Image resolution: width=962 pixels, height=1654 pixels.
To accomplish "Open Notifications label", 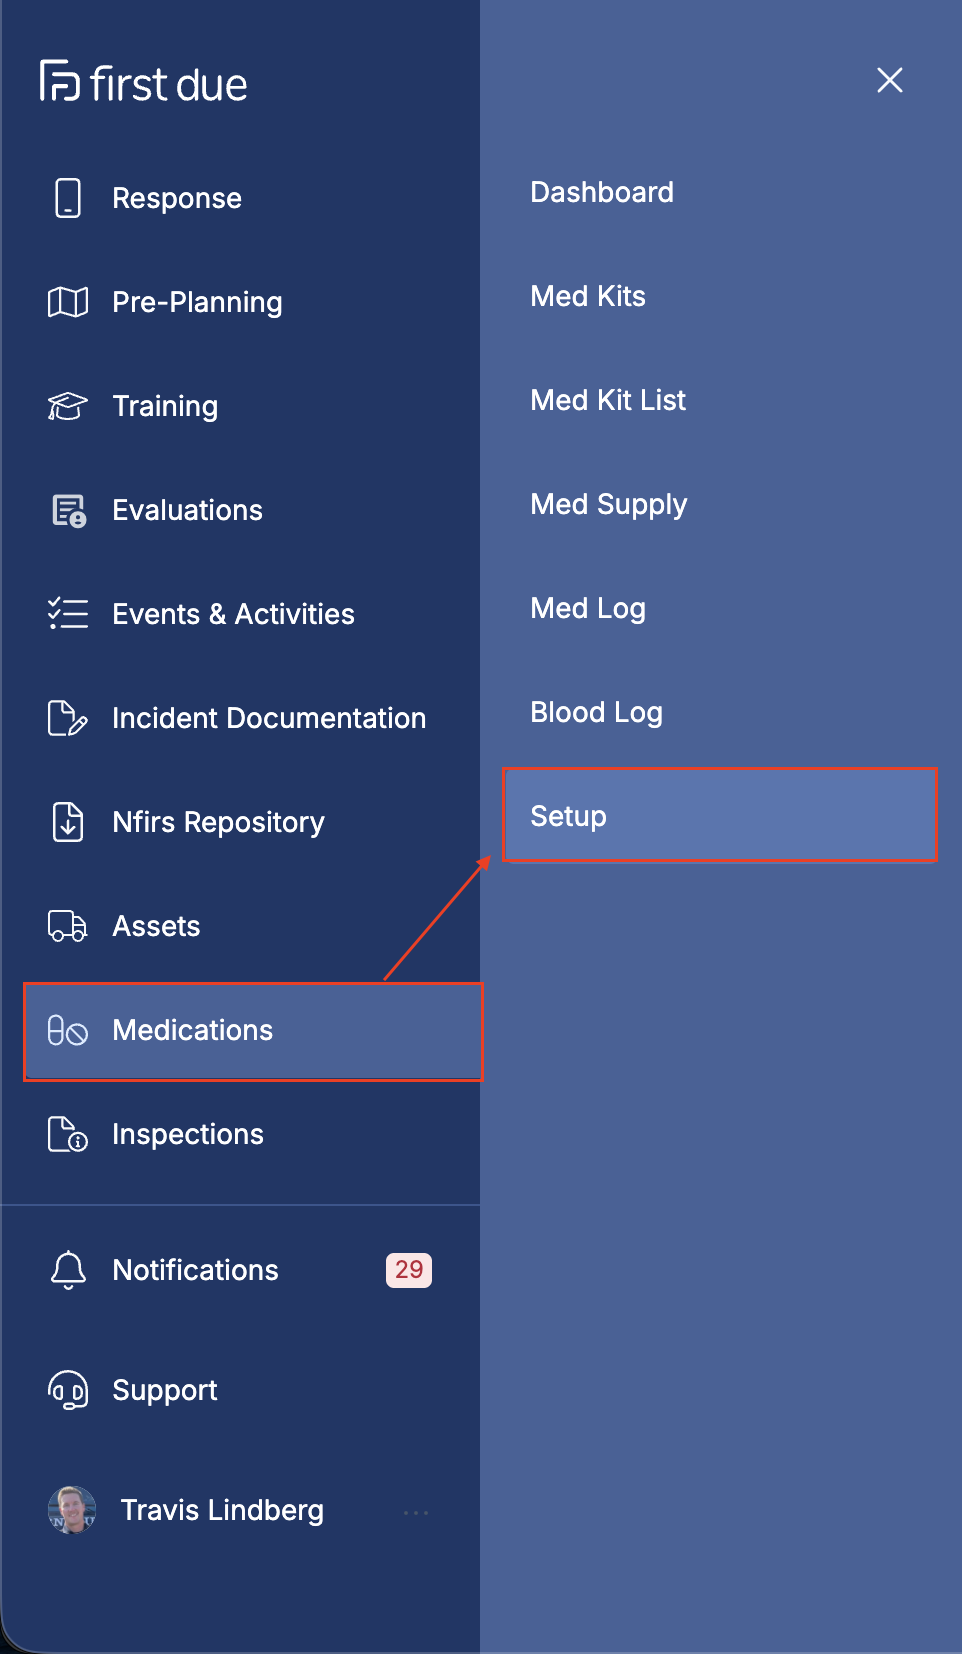I will pyautogui.click(x=195, y=1270).
